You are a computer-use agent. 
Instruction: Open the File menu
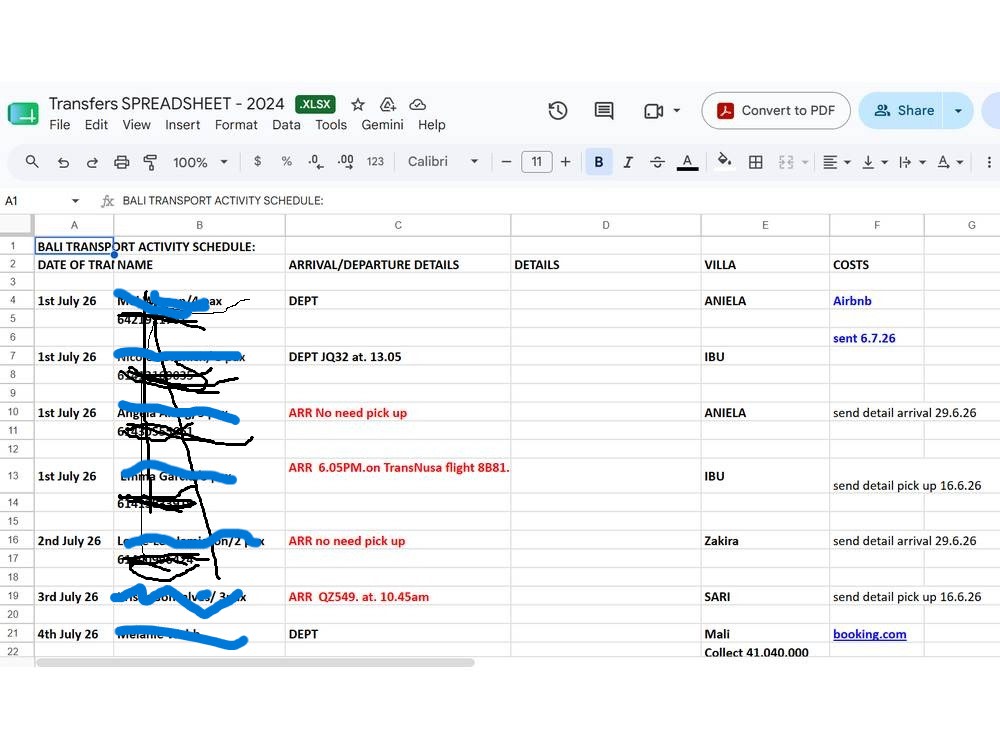[x=59, y=125]
